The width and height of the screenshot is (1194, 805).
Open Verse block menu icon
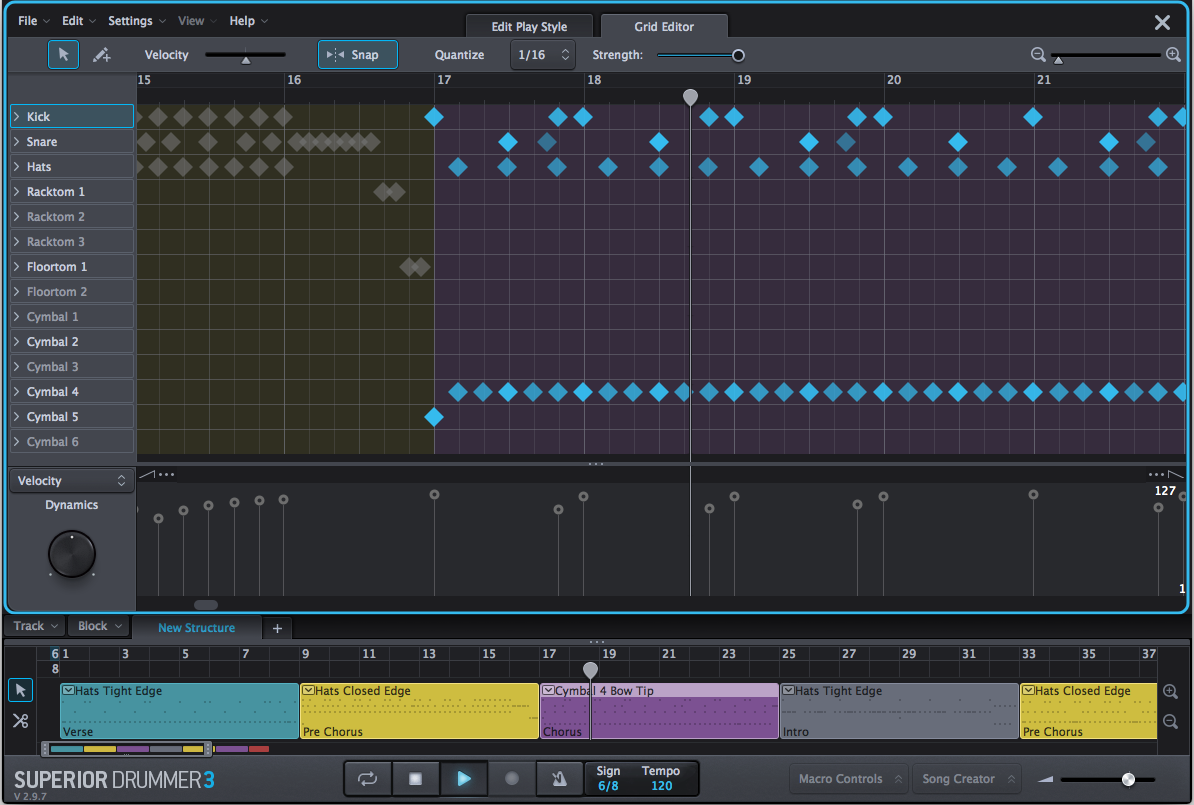coord(69,690)
